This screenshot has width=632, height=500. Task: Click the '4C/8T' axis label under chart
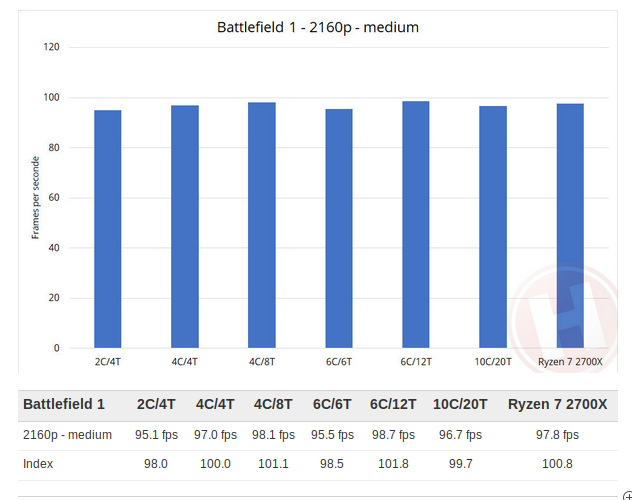click(x=262, y=362)
